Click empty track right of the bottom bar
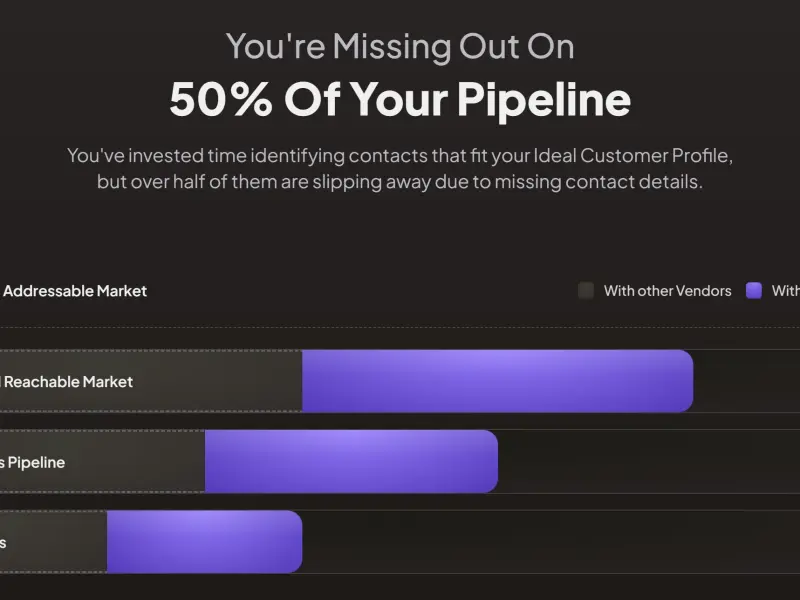 (551, 542)
